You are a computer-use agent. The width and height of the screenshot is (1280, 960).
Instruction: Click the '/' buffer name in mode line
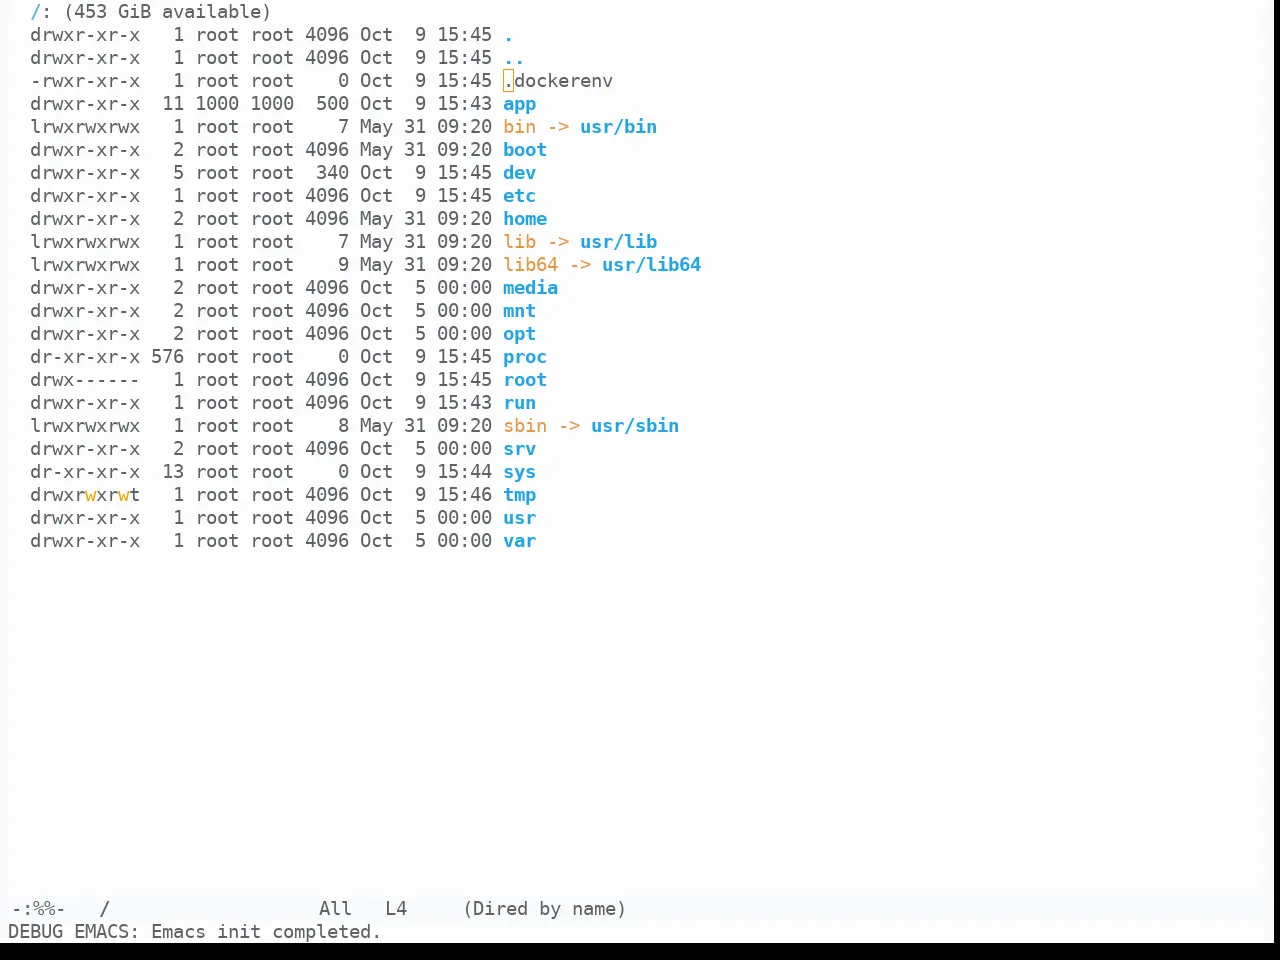[x=104, y=909]
